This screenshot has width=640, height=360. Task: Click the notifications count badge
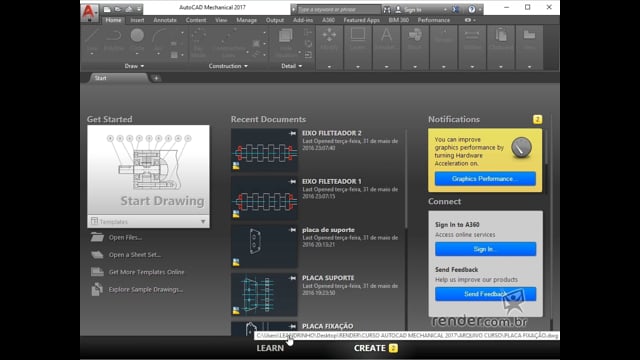pyautogui.click(x=537, y=119)
